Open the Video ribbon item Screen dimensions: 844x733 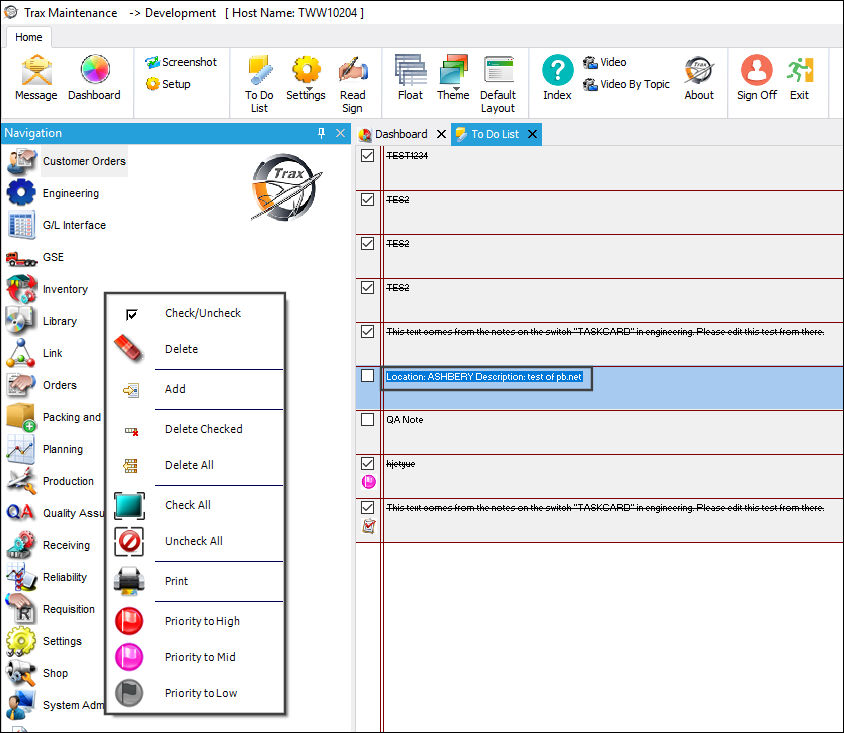605,62
